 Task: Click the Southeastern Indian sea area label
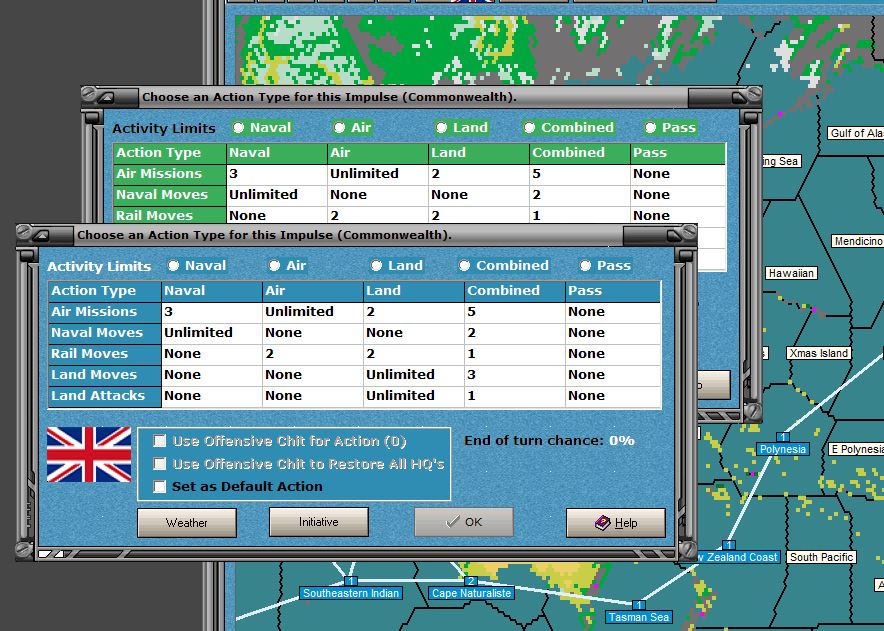point(351,593)
